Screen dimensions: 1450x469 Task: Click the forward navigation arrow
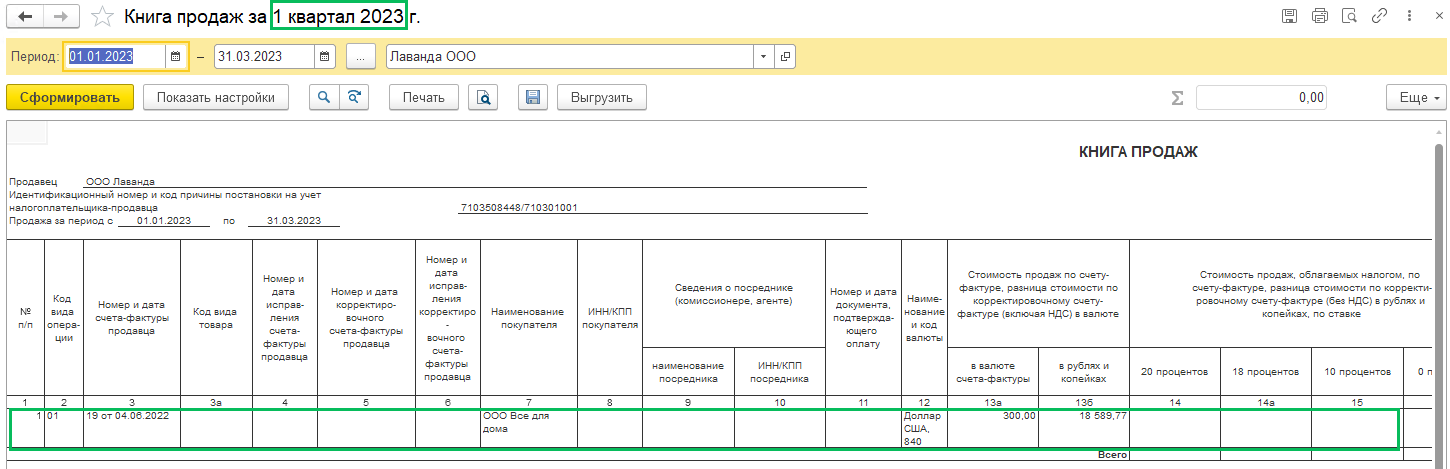click(x=60, y=17)
